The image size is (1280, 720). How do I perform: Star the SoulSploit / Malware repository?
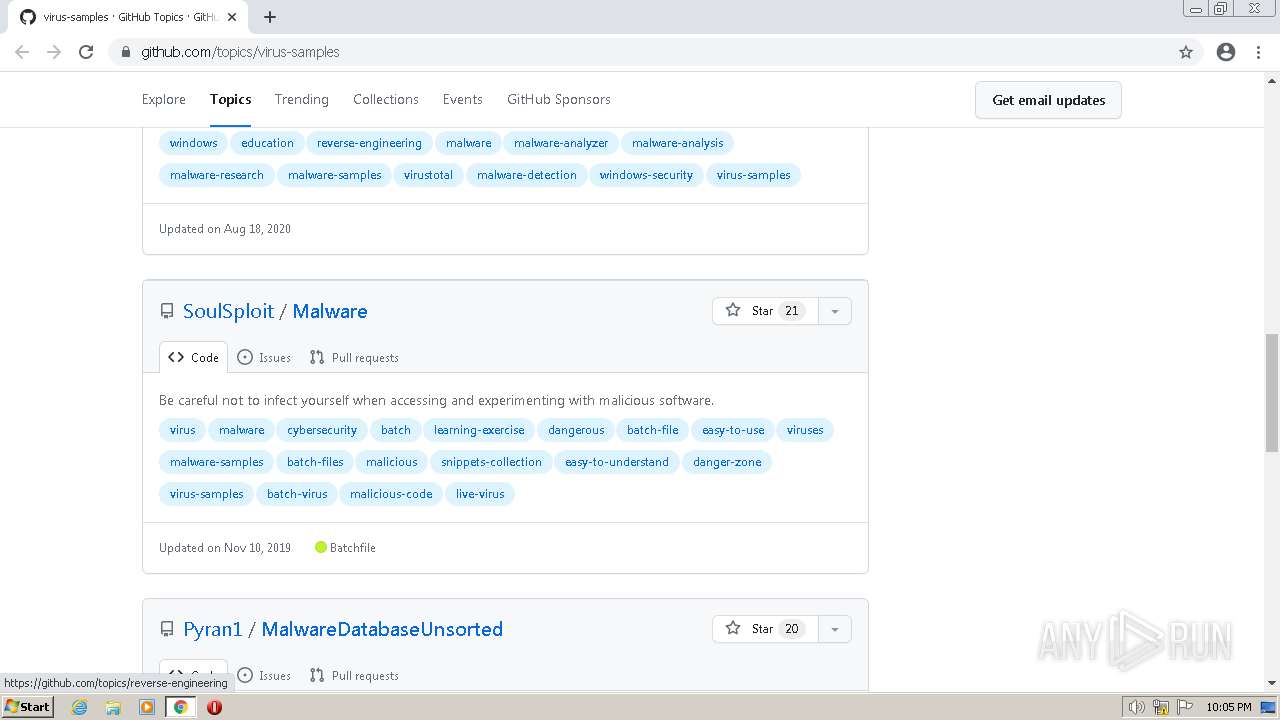tap(765, 311)
